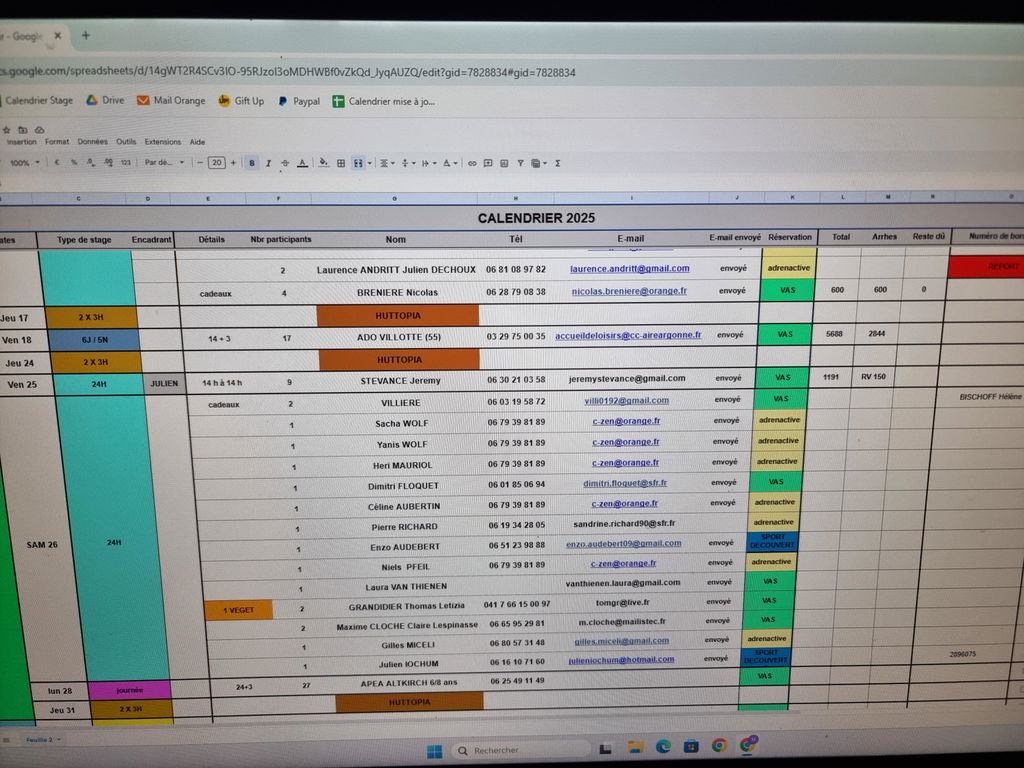Viewport: 1024px width, 768px height.
Task: Open the 100% zoom dropdown
Action: [x=24, y=163]
